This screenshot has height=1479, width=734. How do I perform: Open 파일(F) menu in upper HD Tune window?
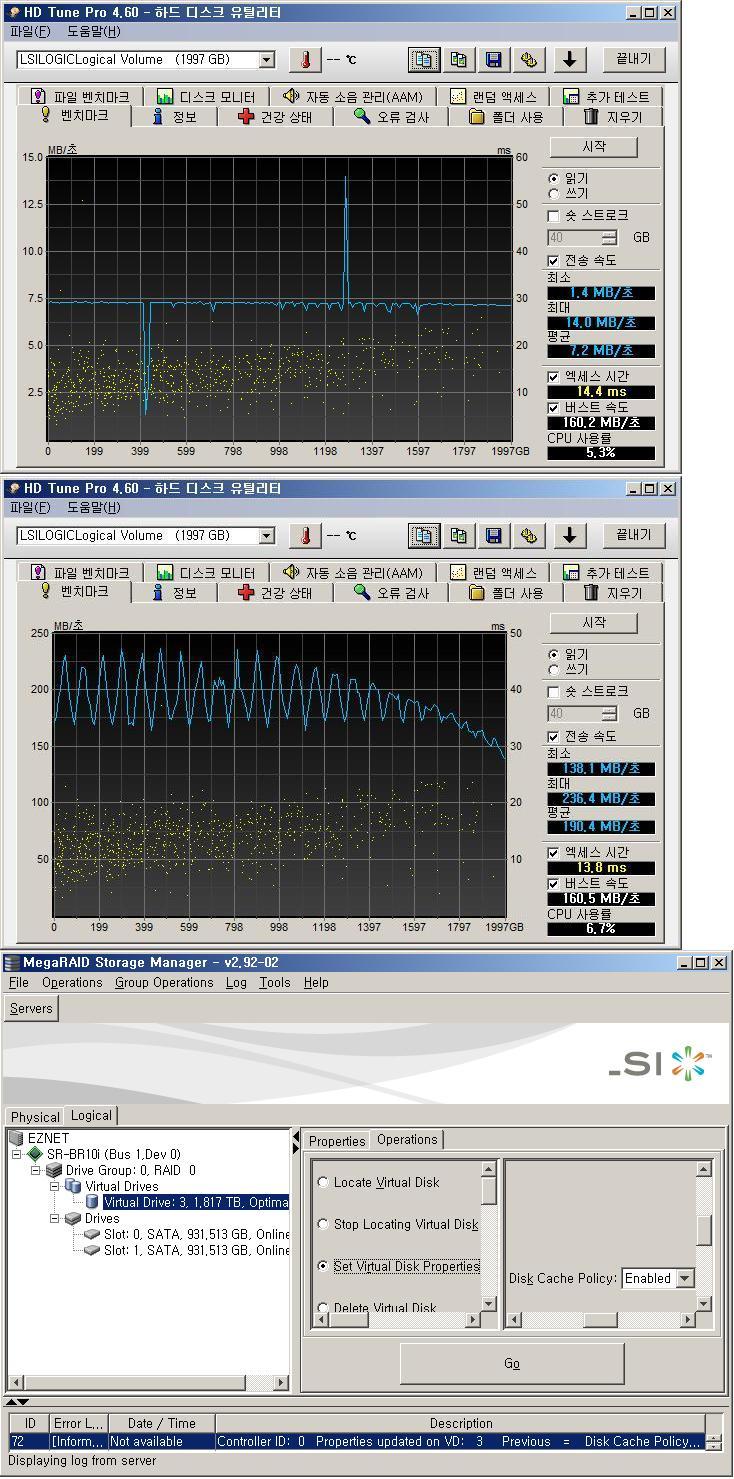coord(30,31)
